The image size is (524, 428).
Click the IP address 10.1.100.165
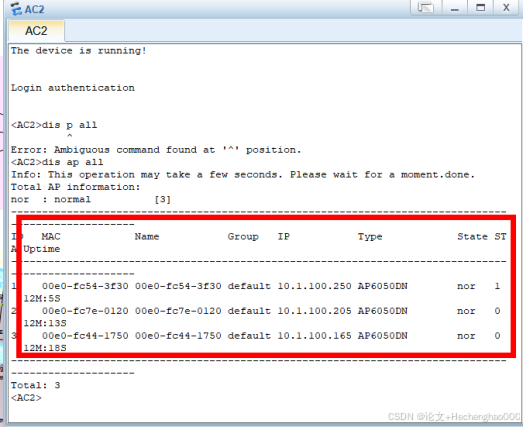tap(314, 335)
